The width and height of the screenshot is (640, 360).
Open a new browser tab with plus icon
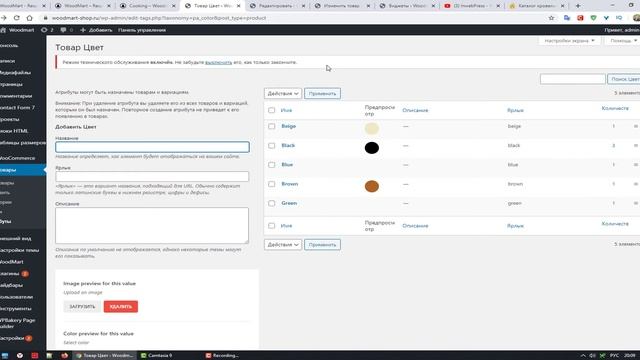click(578, 6)
